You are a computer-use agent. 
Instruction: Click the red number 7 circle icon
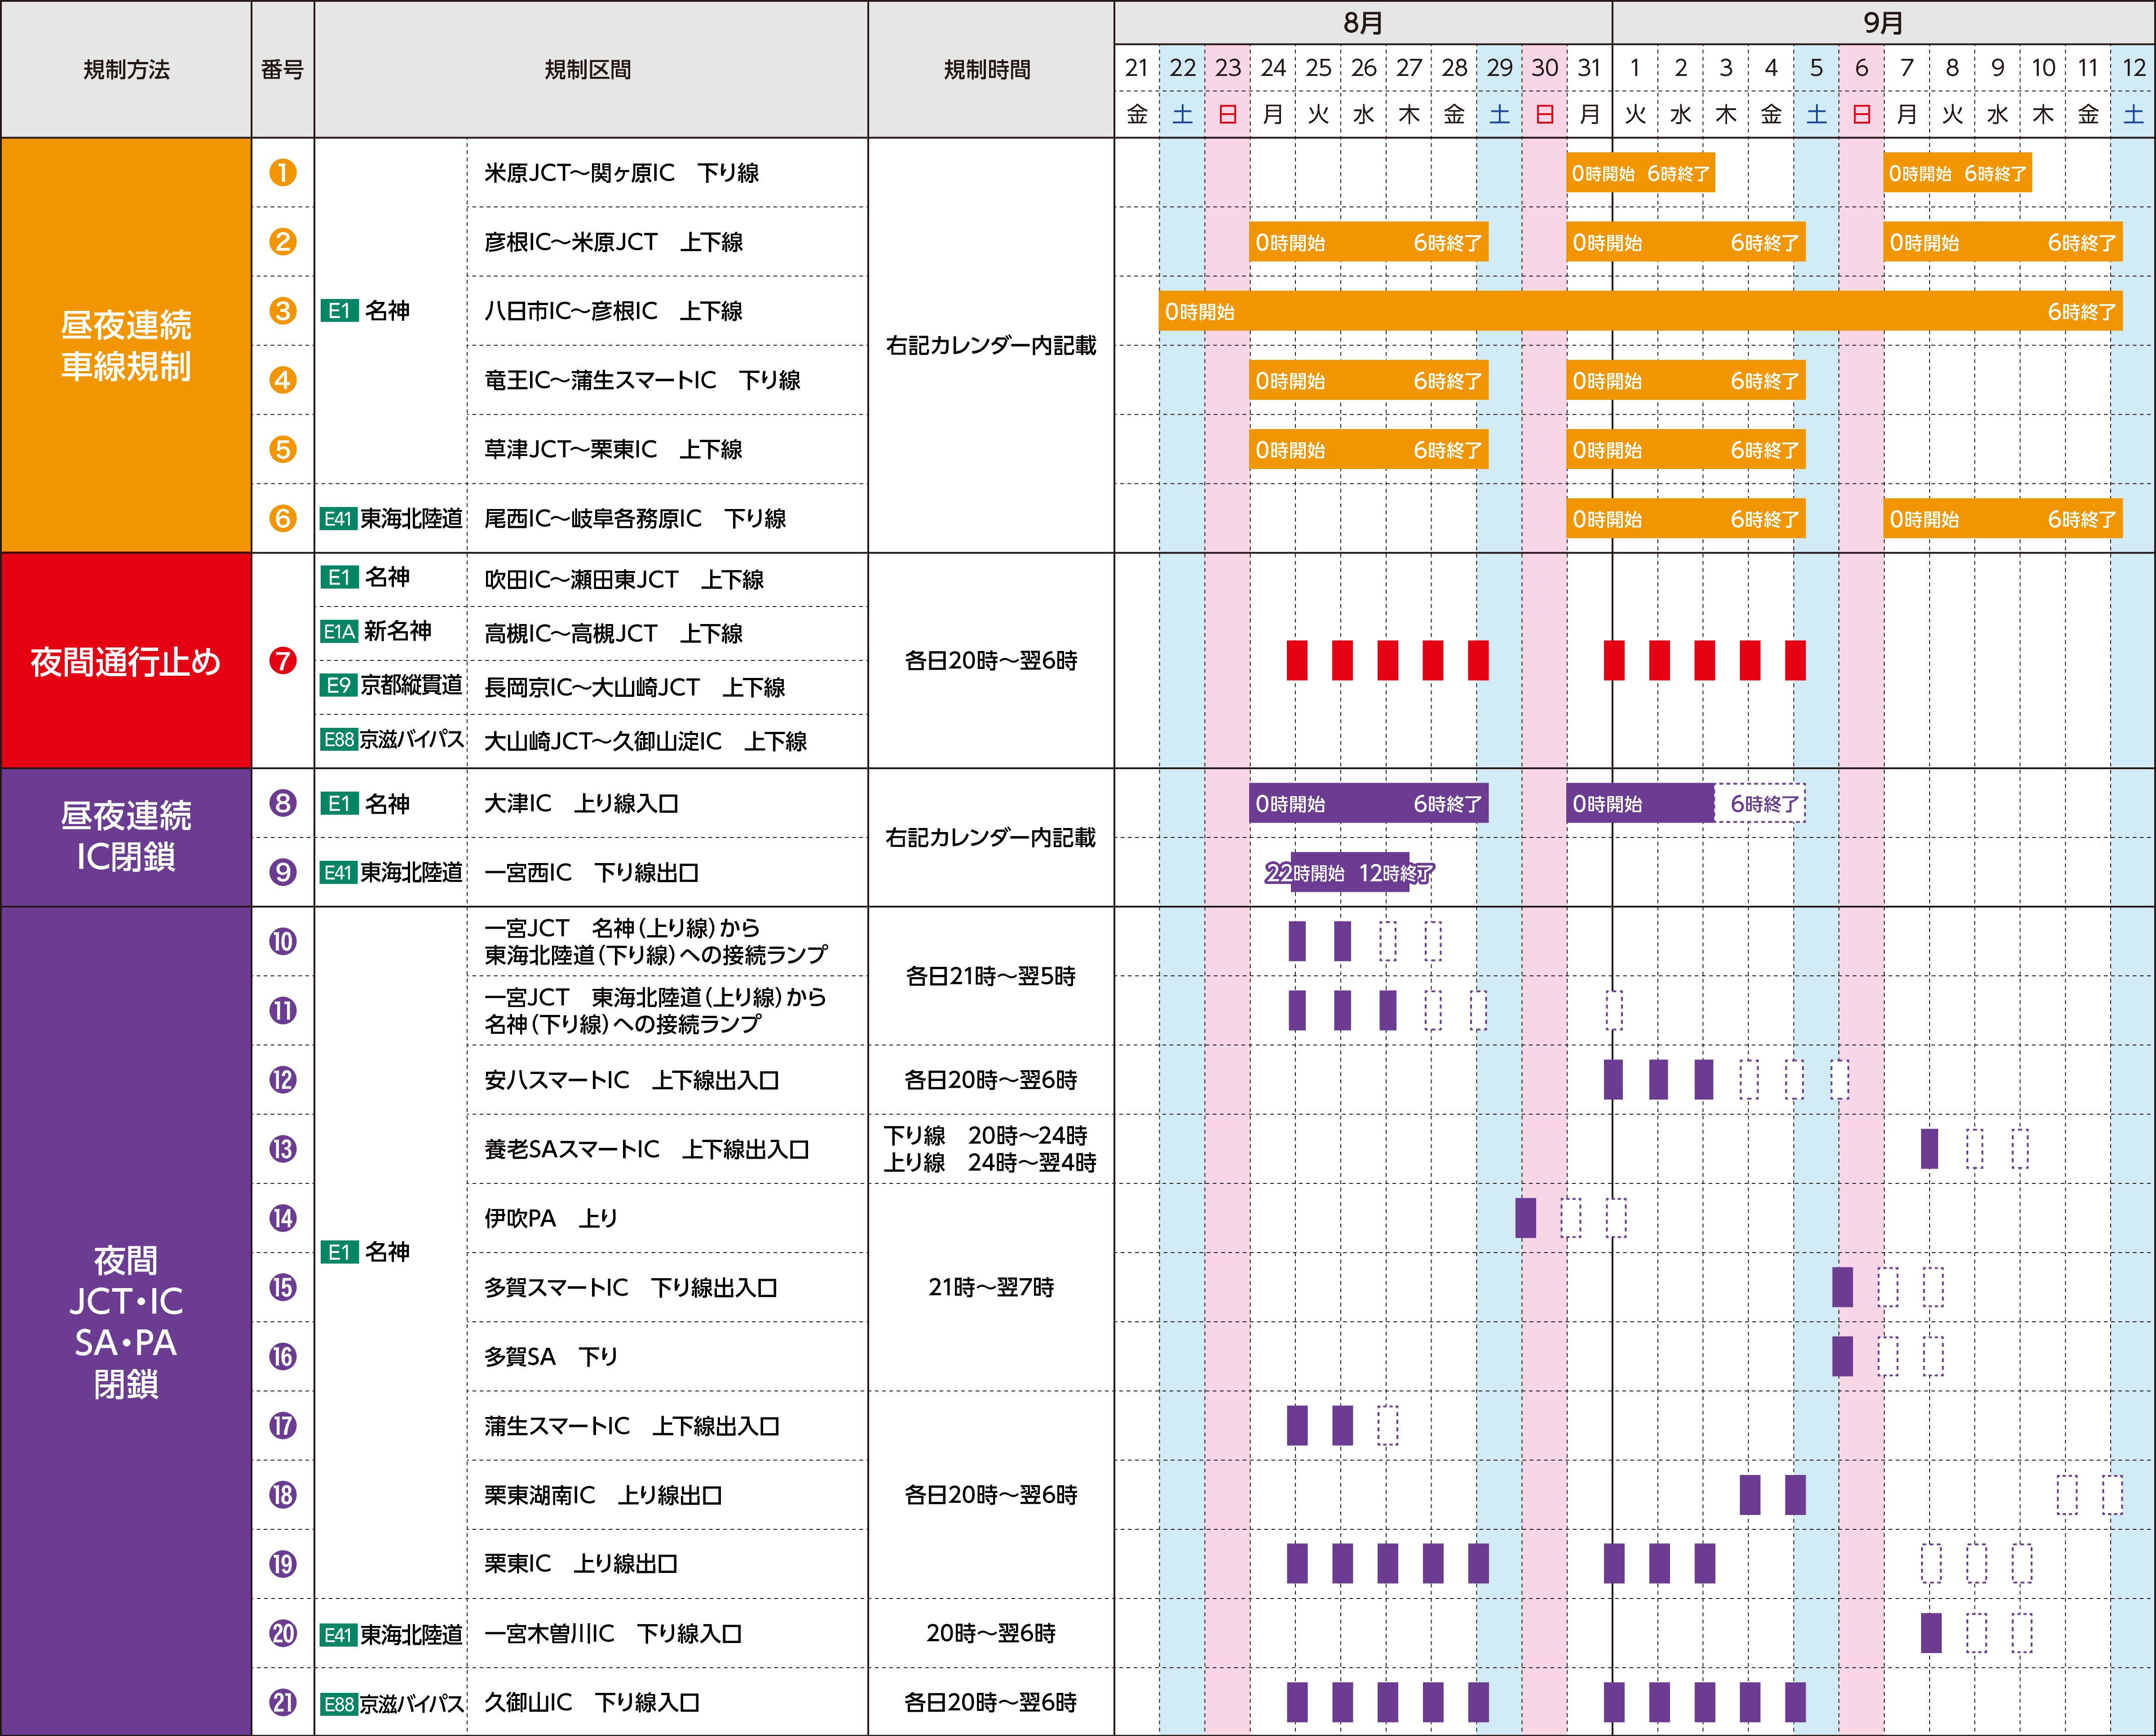(283, 660)
